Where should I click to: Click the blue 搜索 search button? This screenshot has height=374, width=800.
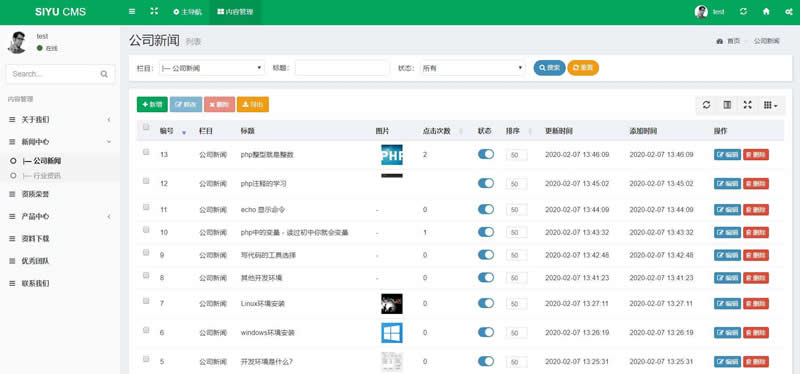pos(549,68)
